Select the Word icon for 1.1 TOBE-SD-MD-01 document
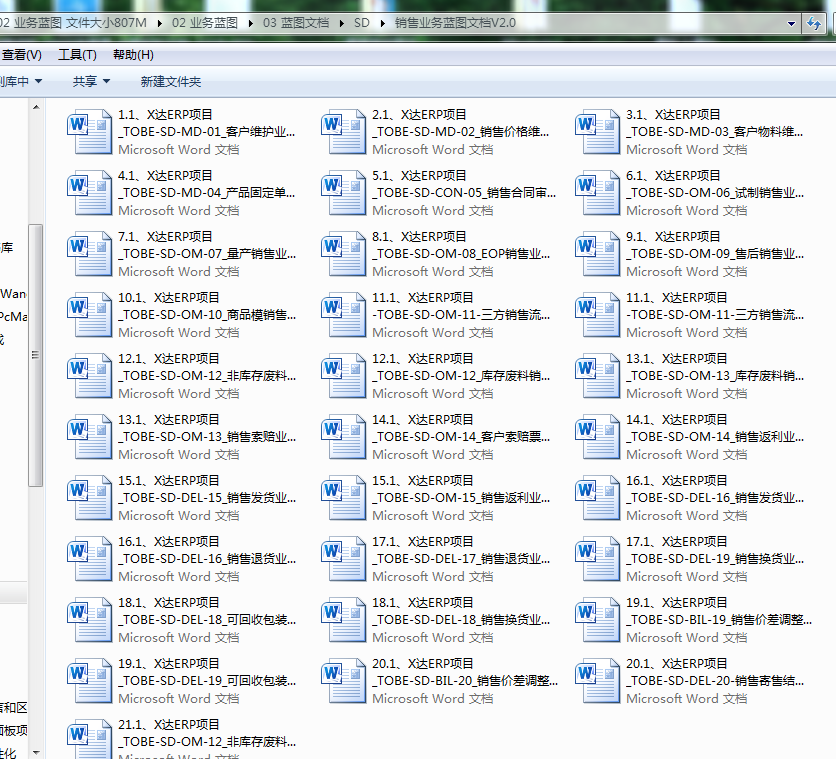Viewport: 836px width, 759px height. tap(90, 129)
